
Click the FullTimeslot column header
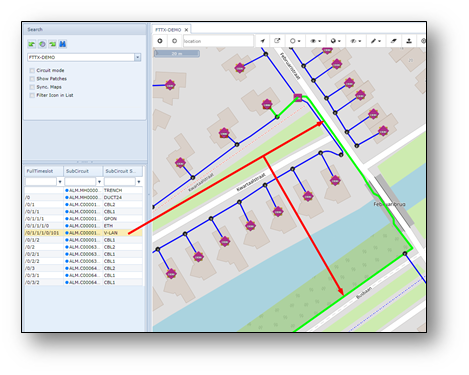tap(44, 171)
